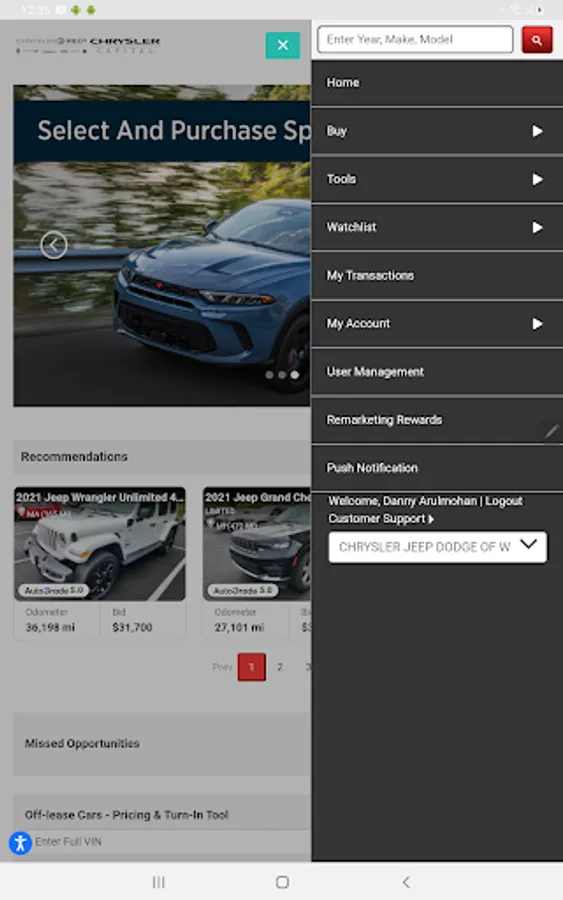Select the third carousel dot indicator

pos(294,375)
